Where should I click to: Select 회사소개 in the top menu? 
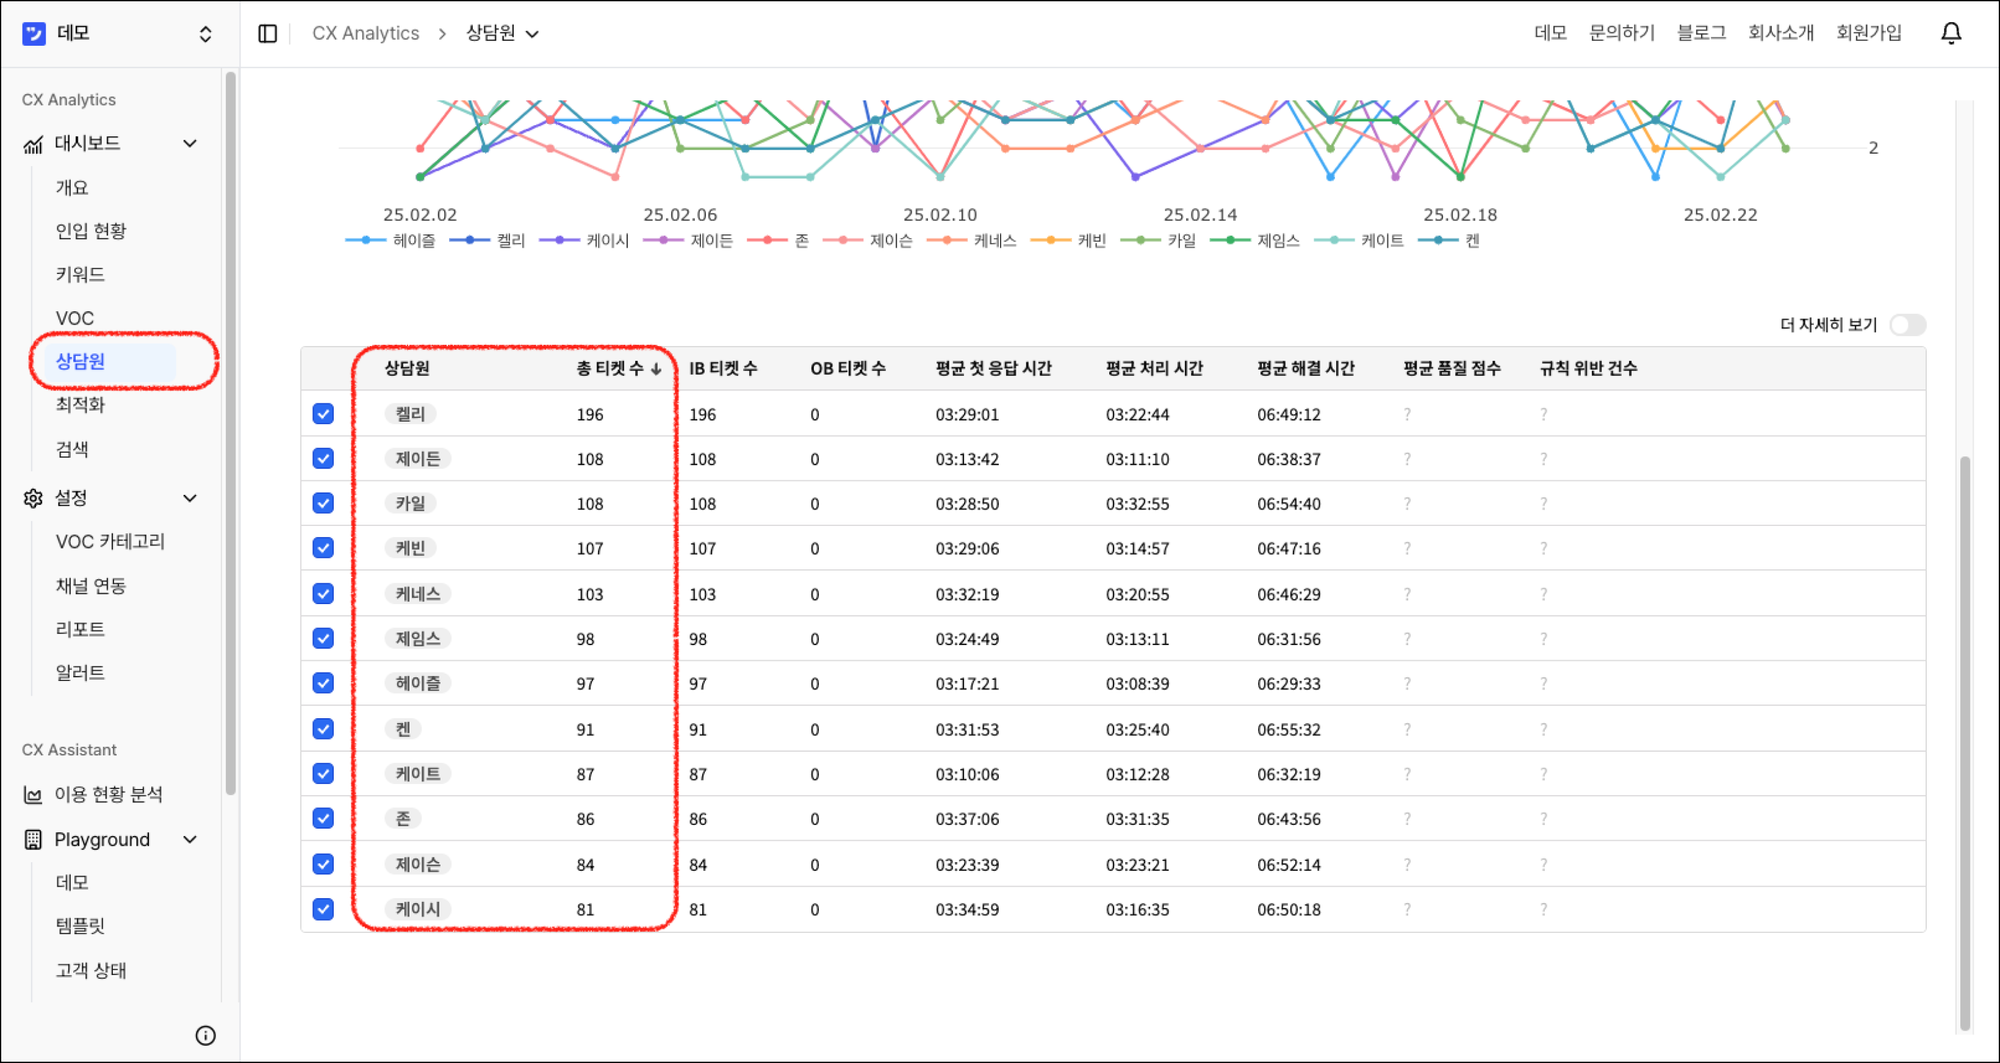1780,32
